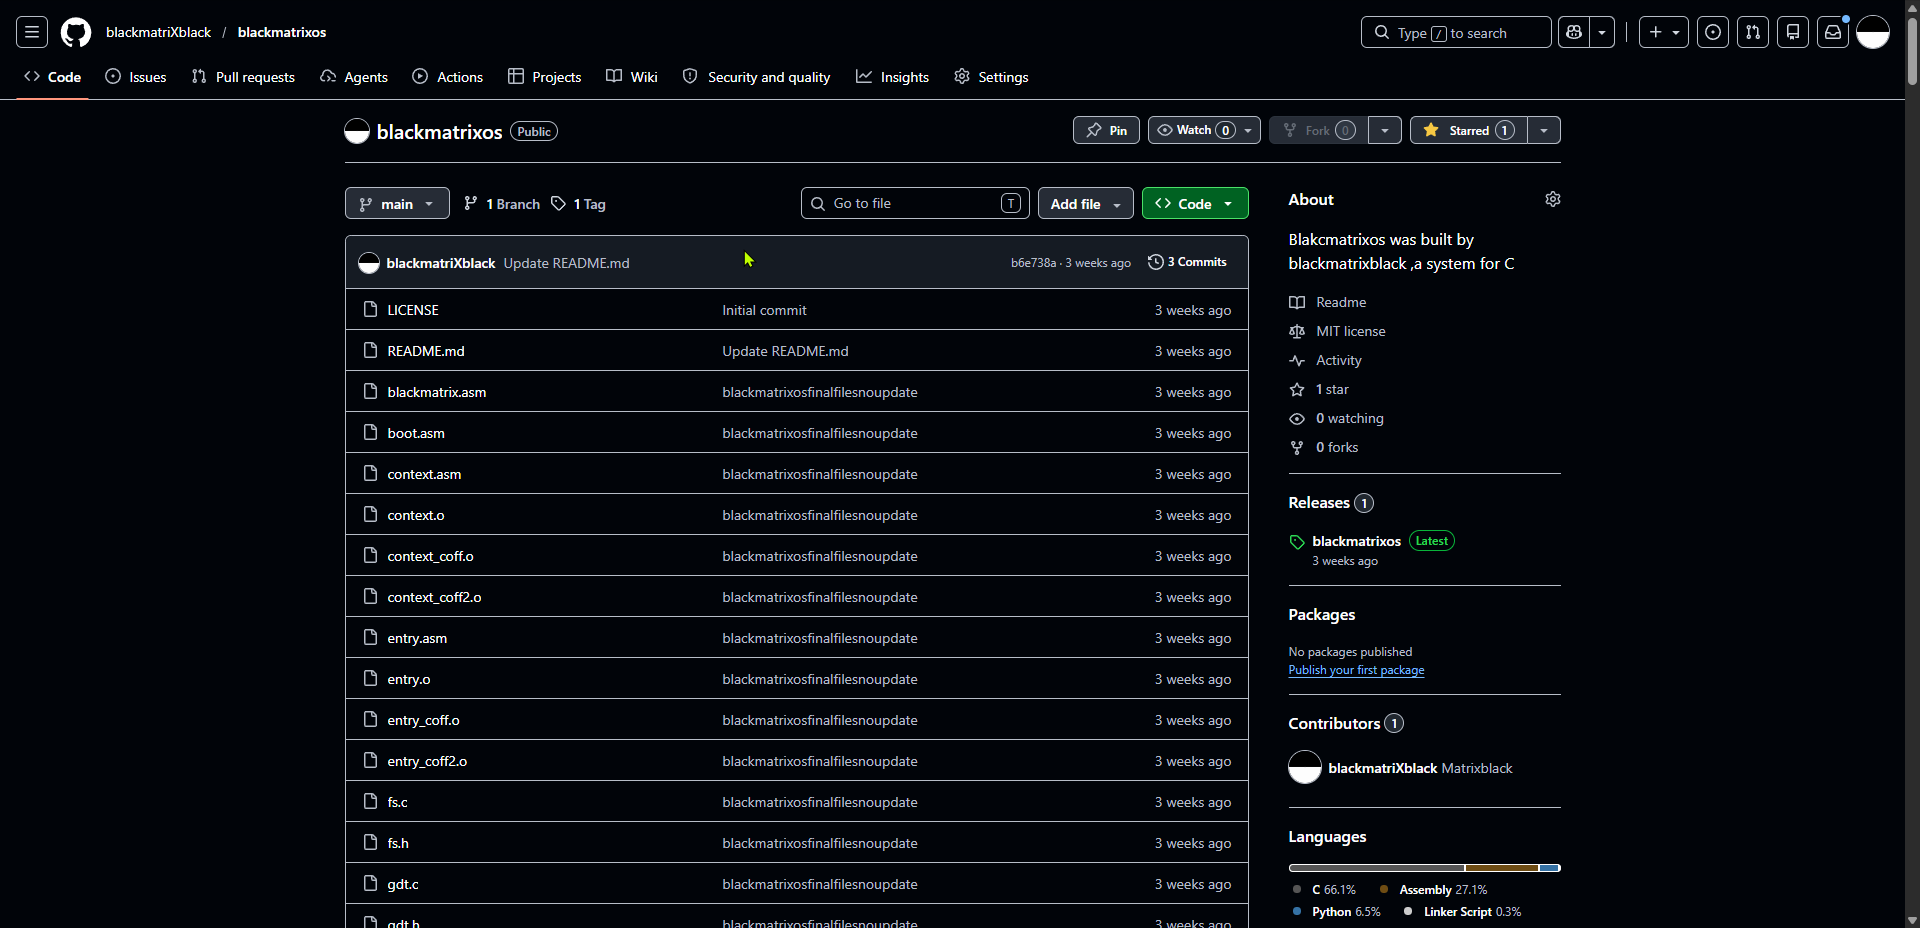This screenshot has width=1920, height=928.
Task: Click the tag icon beside 1 Tag
Action: (x=559, y=203)
